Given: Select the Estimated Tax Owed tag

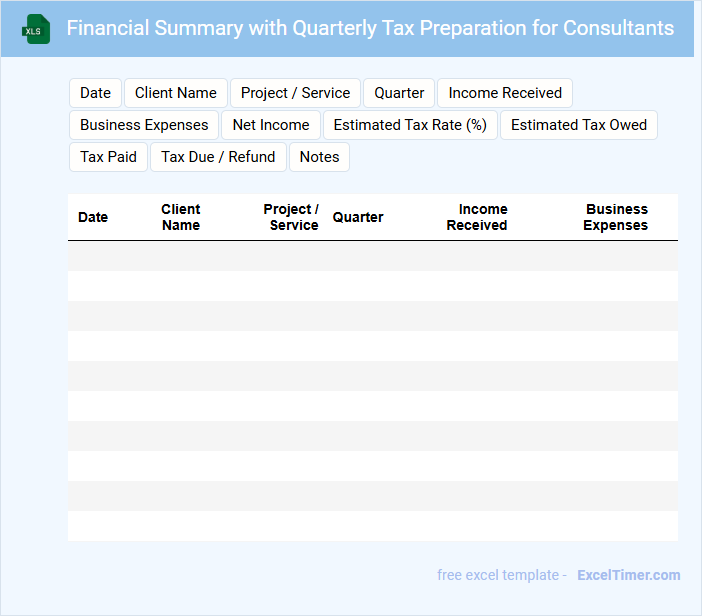Looking at the screenshot, I should [579, 125].
